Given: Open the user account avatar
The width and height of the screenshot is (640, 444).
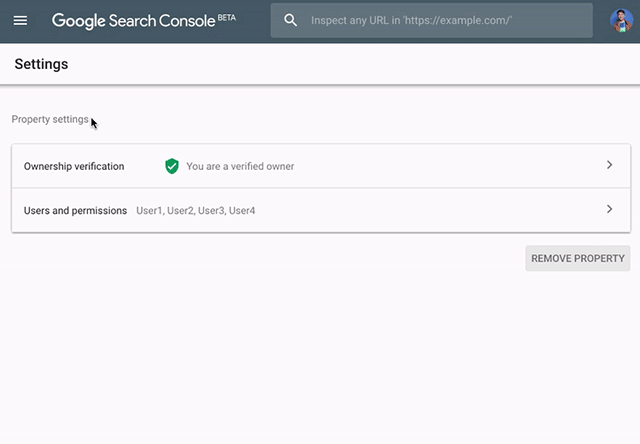Looking at the screenshot, I should tap(620, 21).
